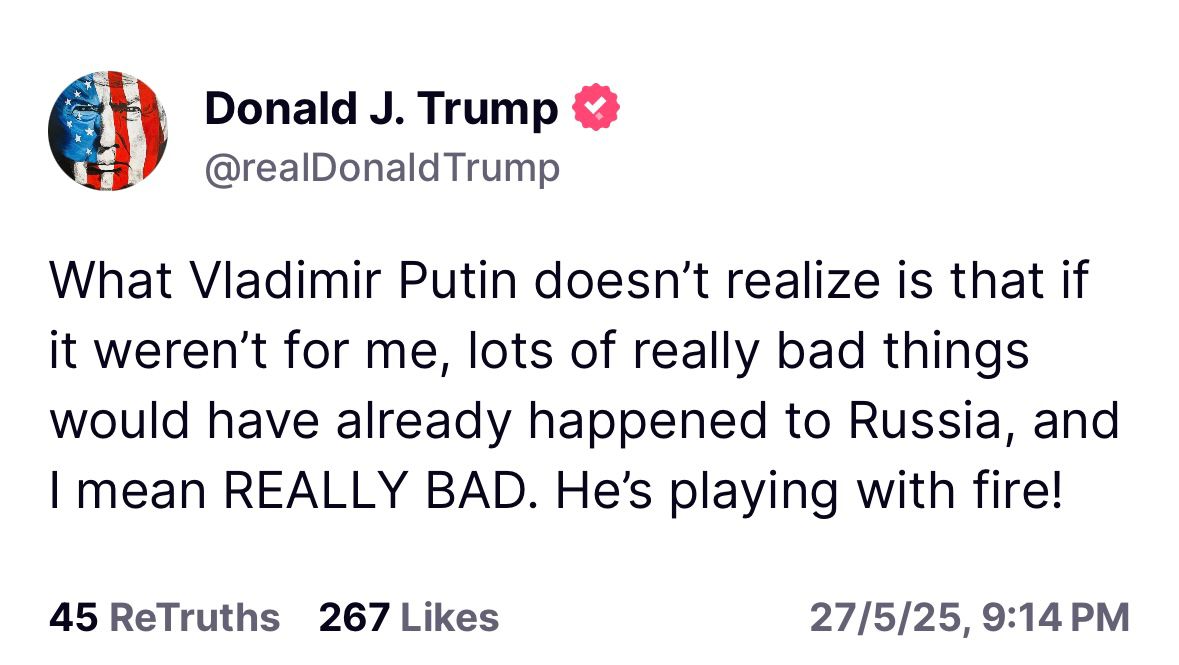Click the 9:14 PM time in the timestamp
The height and width of the screenshot is (665, 1179).
1056,618
